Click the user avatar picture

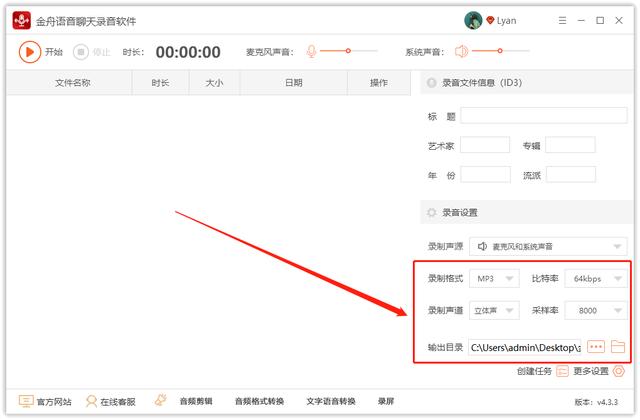473,20
